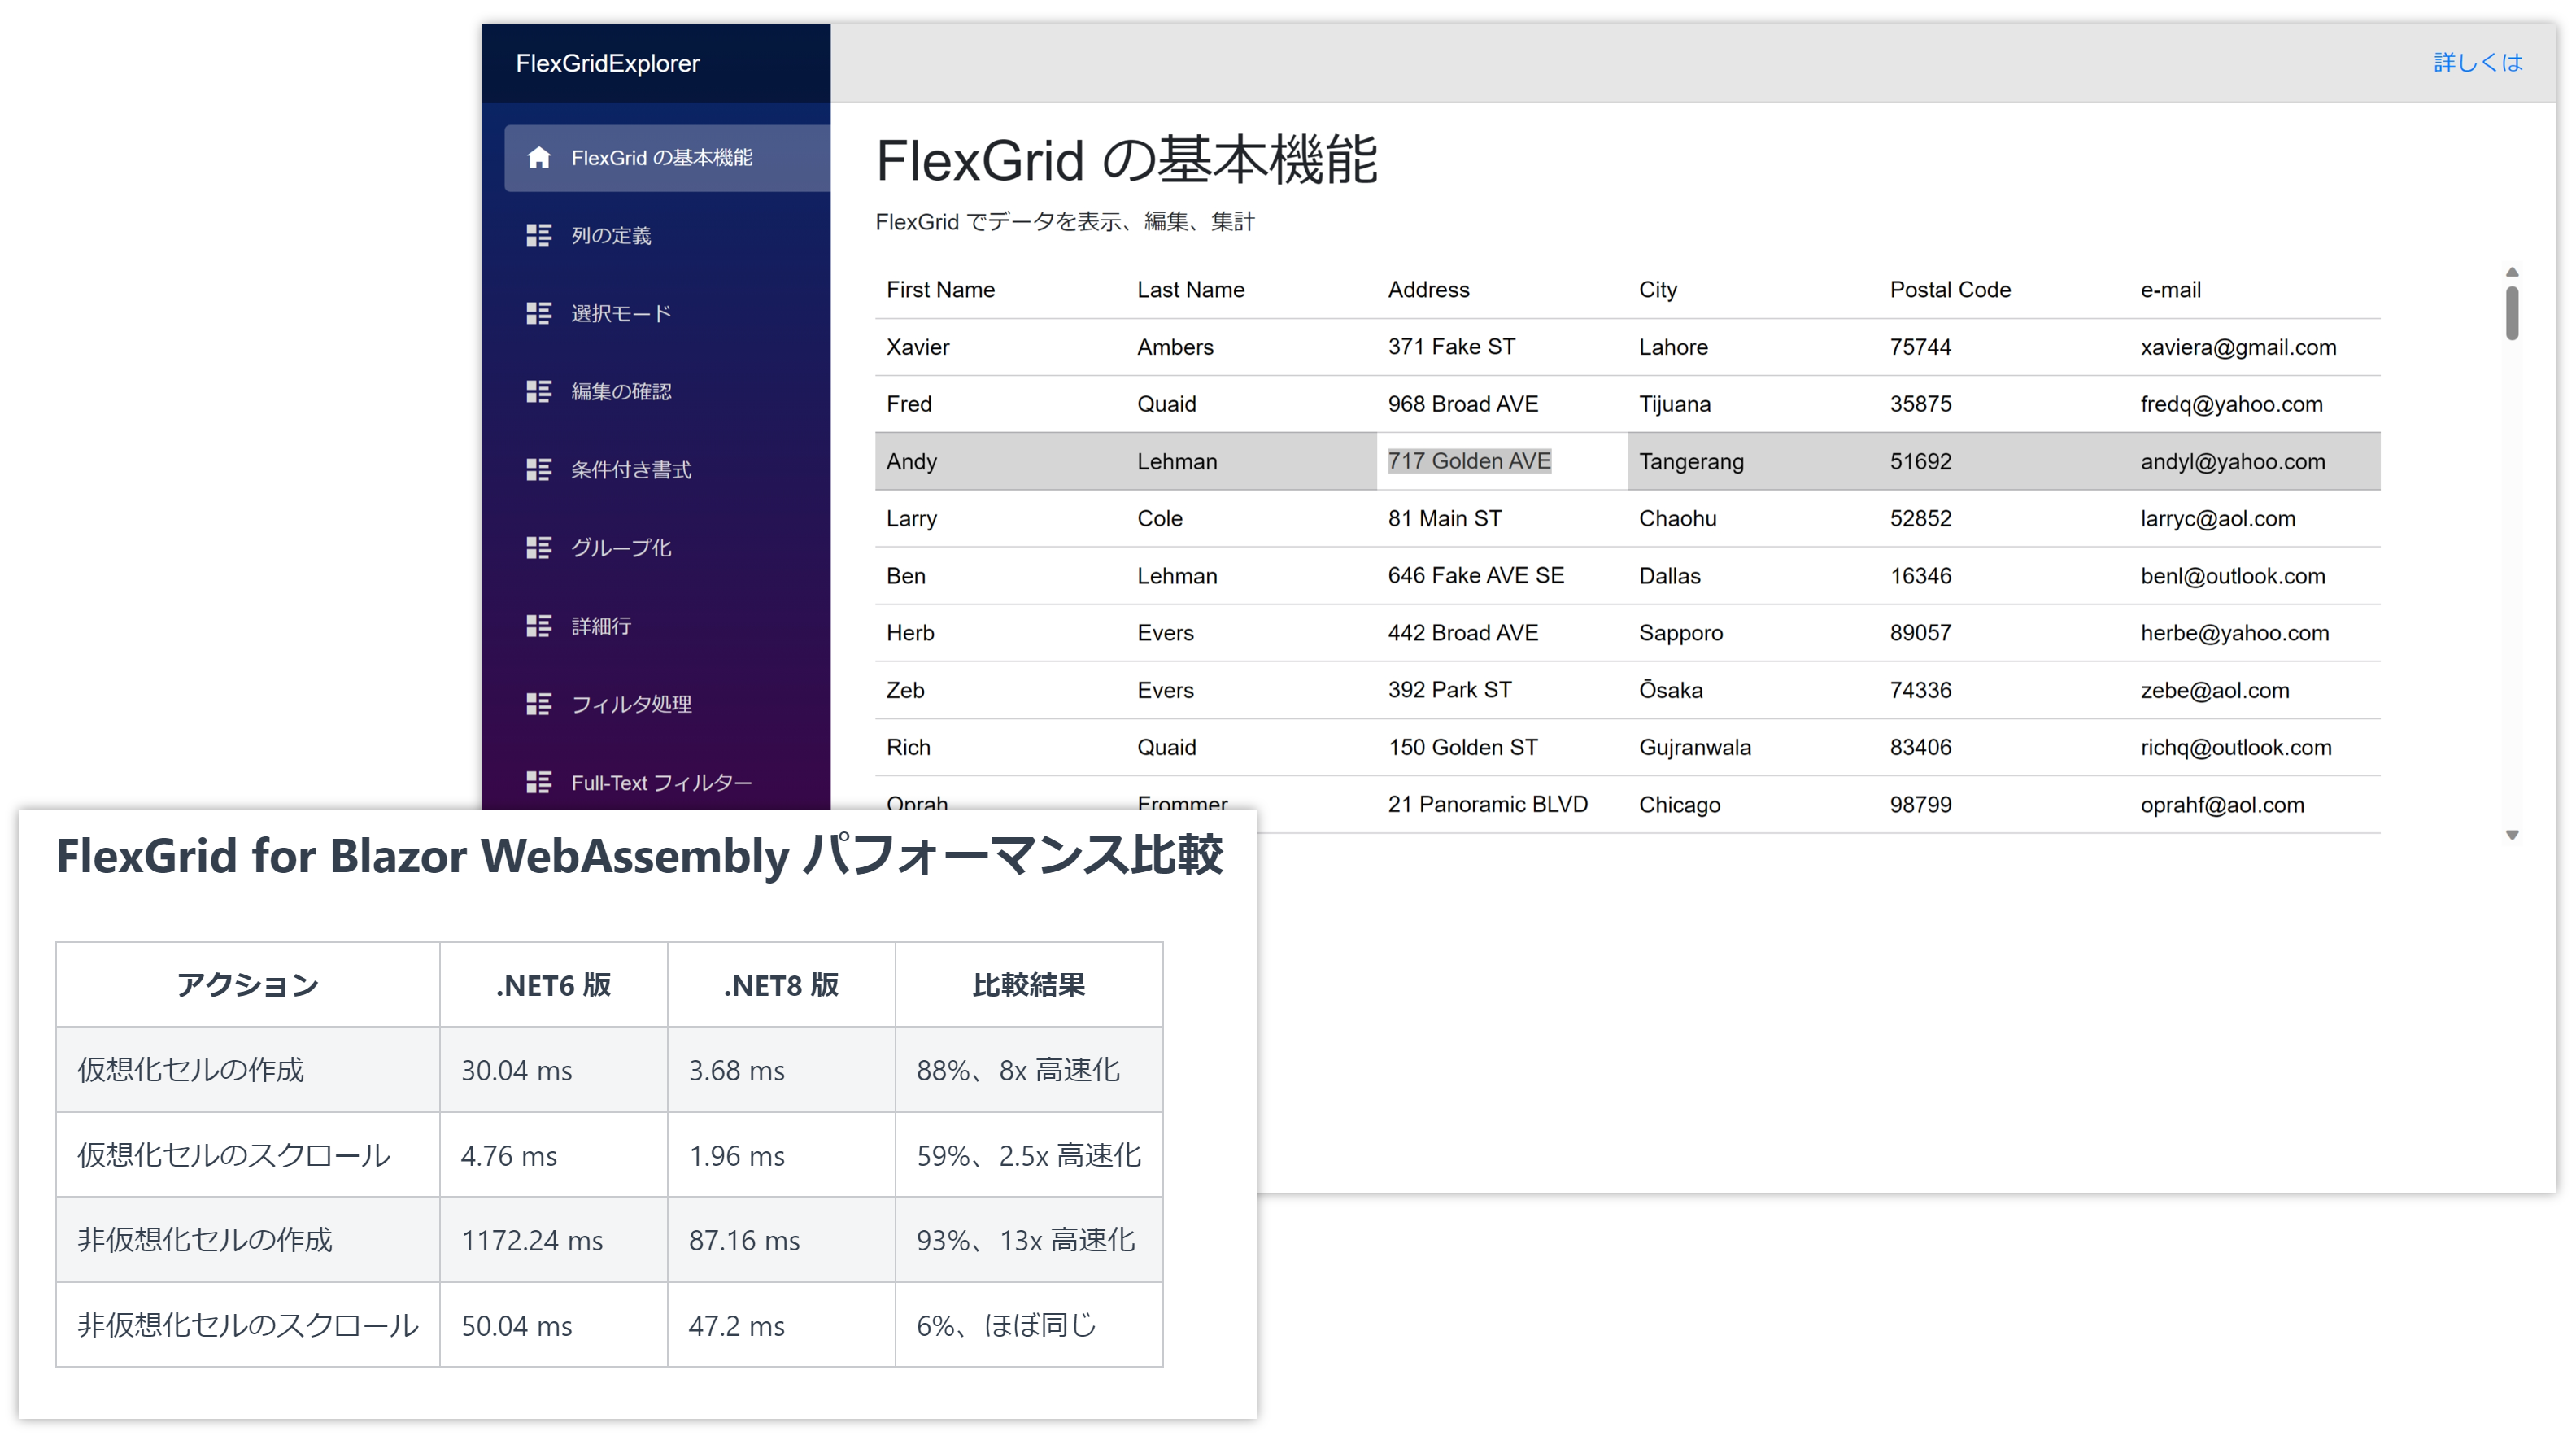Click the grid icon beside 列の定義

pyautogui.click(x=539, y=235)
